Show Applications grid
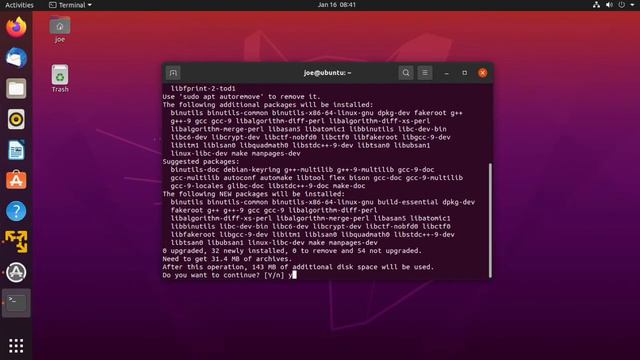Viewport: 640px width, 360px height. coord(16,346)
